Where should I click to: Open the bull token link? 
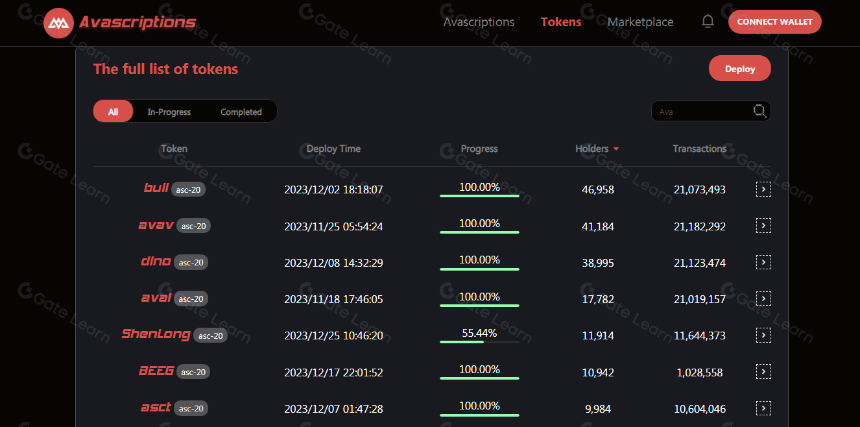[x=156, y=188]
